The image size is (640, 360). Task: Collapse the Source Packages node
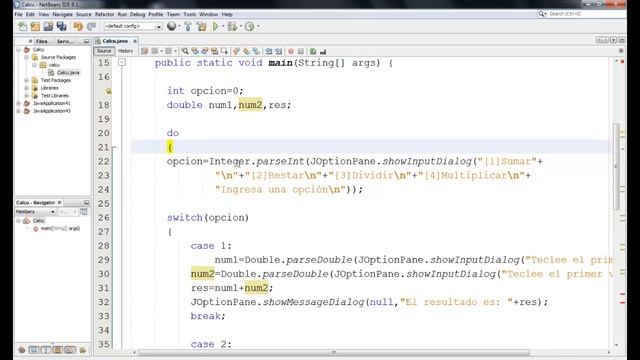[x=27, y=57]
